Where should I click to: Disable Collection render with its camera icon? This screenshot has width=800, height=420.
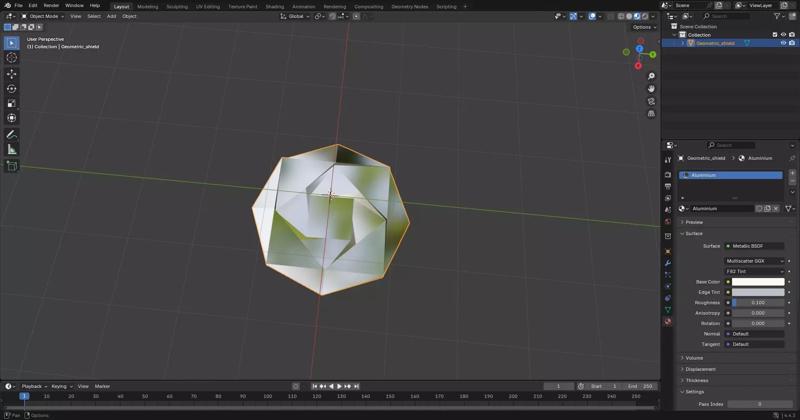792,35
